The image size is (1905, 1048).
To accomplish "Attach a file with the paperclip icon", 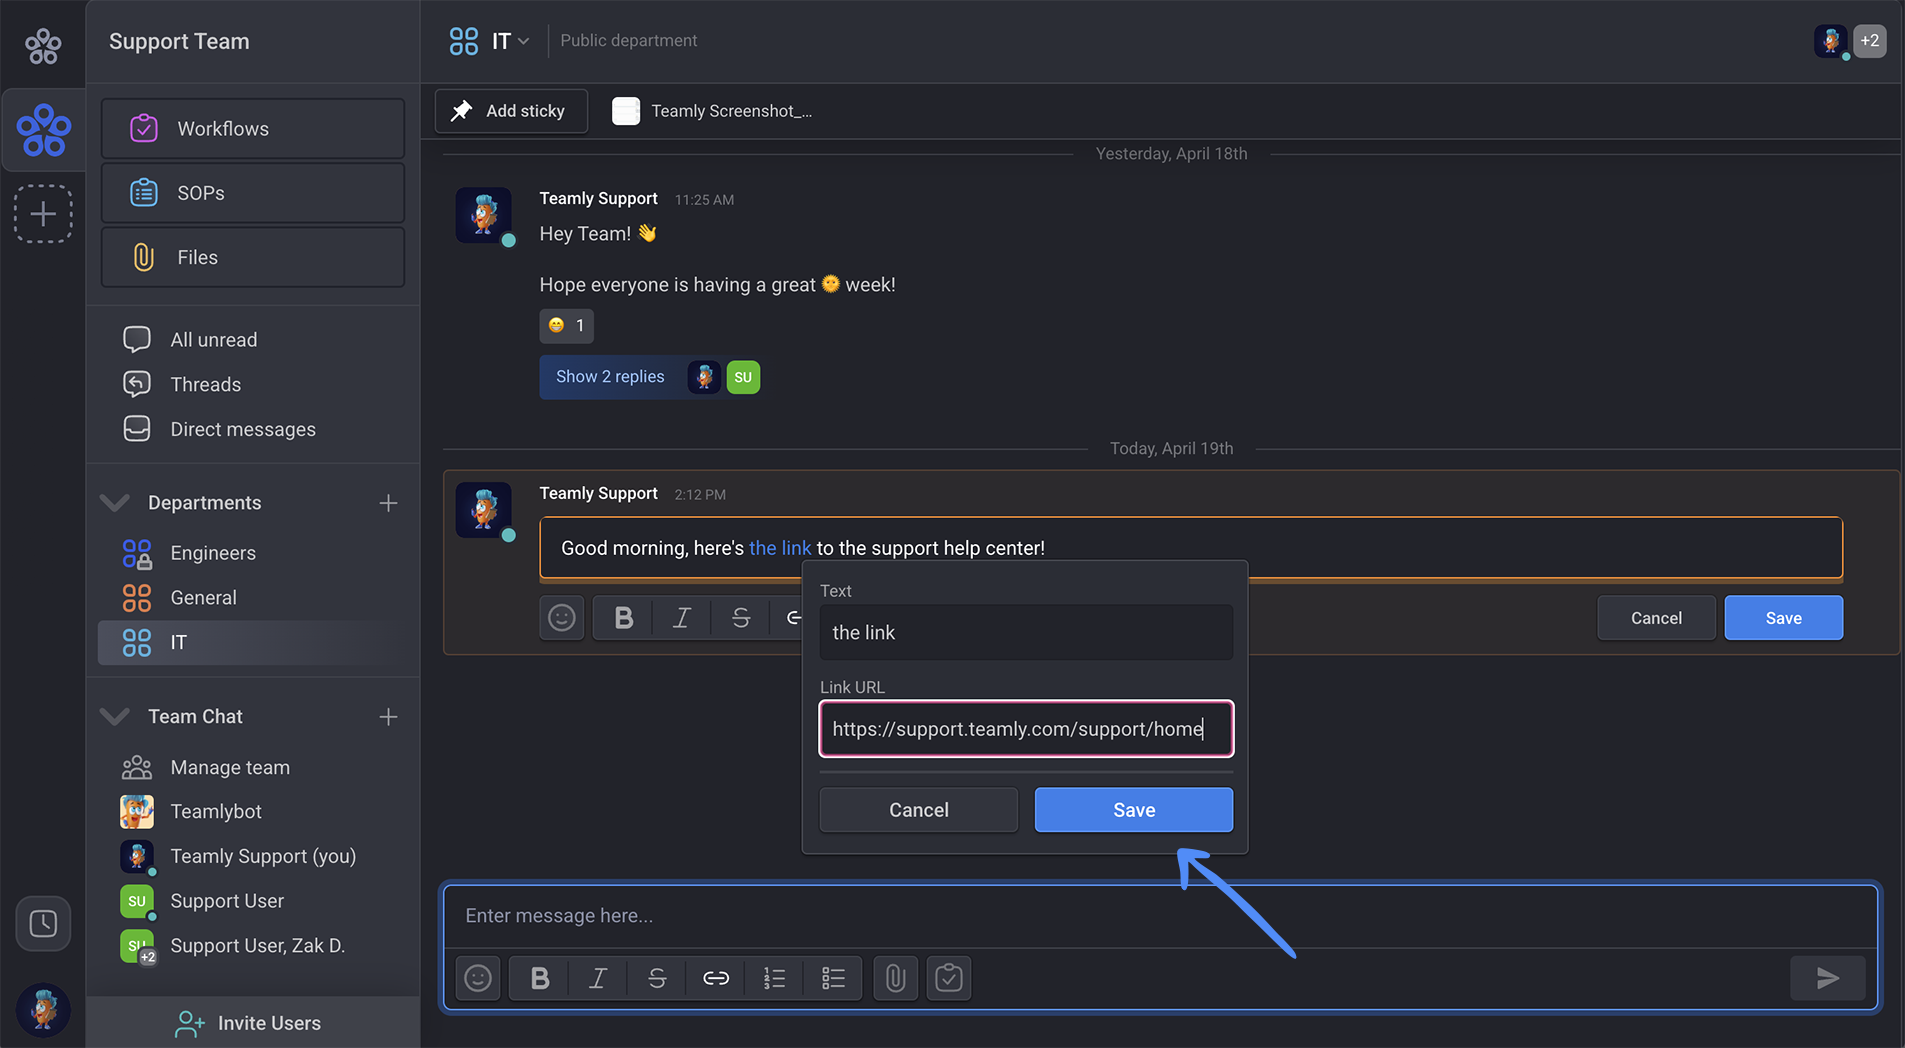I will tap(896, 978).
